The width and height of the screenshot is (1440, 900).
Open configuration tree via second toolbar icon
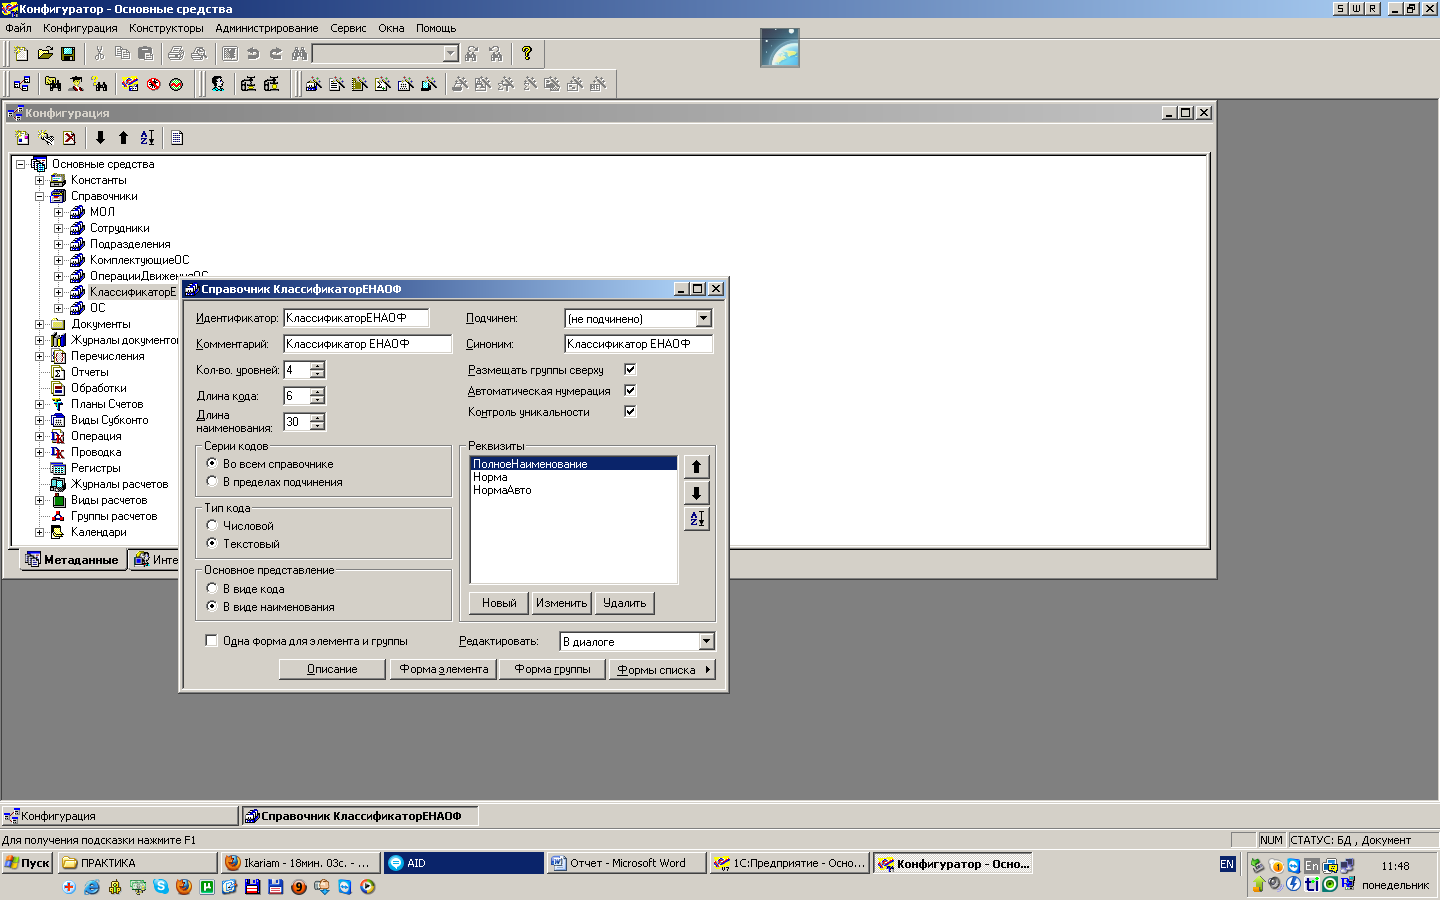click(x=22, y=84)
